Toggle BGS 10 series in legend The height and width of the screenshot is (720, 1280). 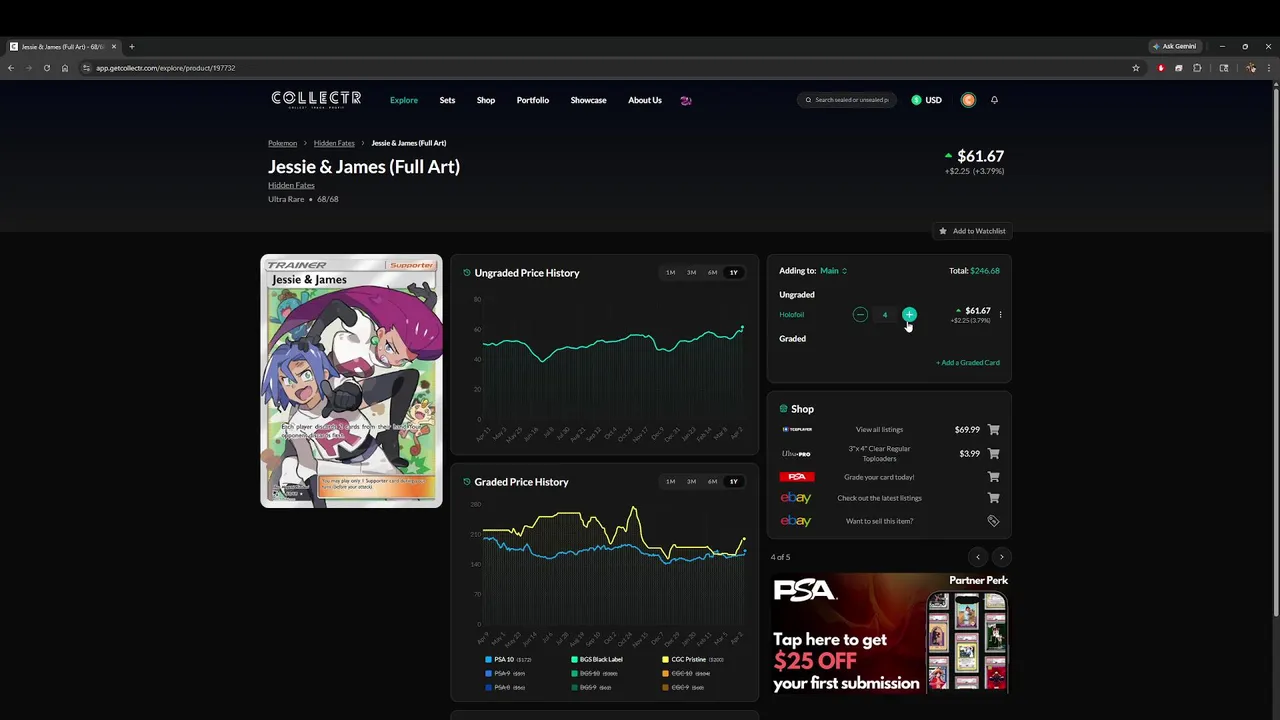pyautogui.click(x=595, y=674)
